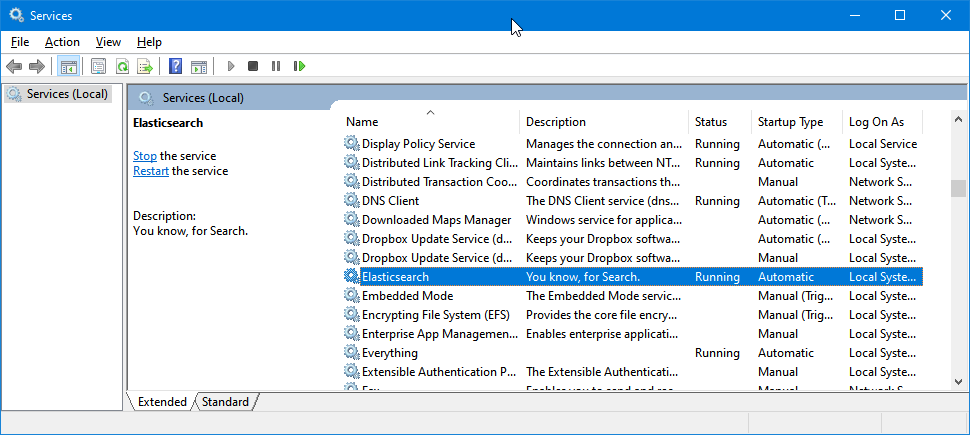Click the Services title bar app icon

click(x=16, y=15)
